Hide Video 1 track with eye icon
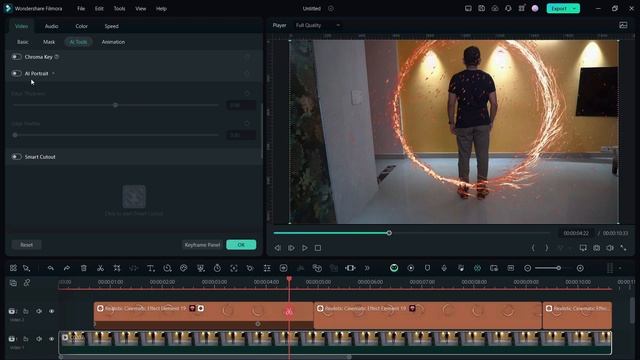 (51, 339)
